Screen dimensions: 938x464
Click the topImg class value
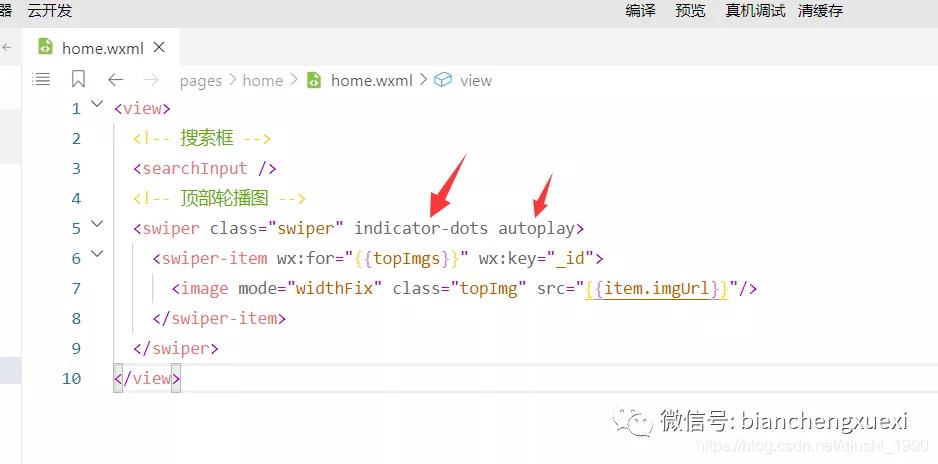coord(488,289)
